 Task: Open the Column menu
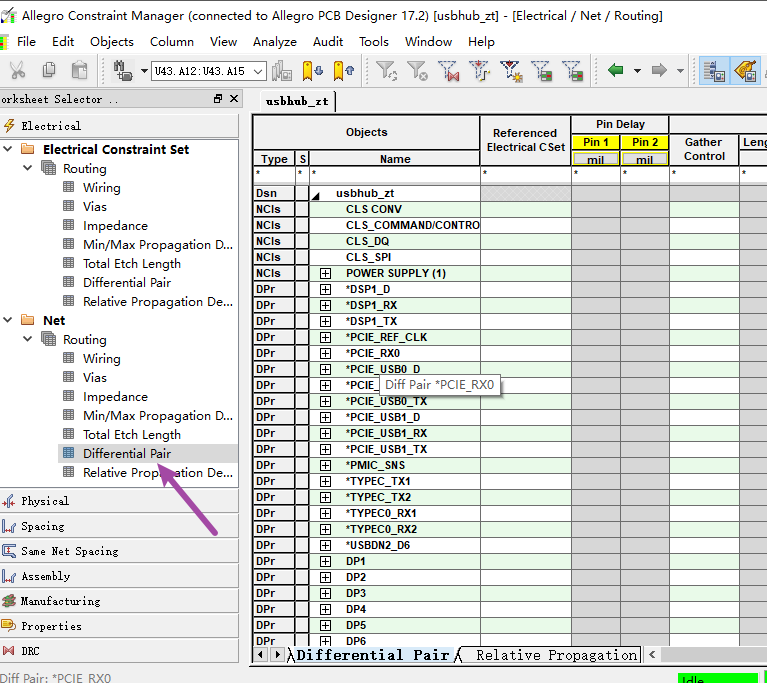click(172, 42)
